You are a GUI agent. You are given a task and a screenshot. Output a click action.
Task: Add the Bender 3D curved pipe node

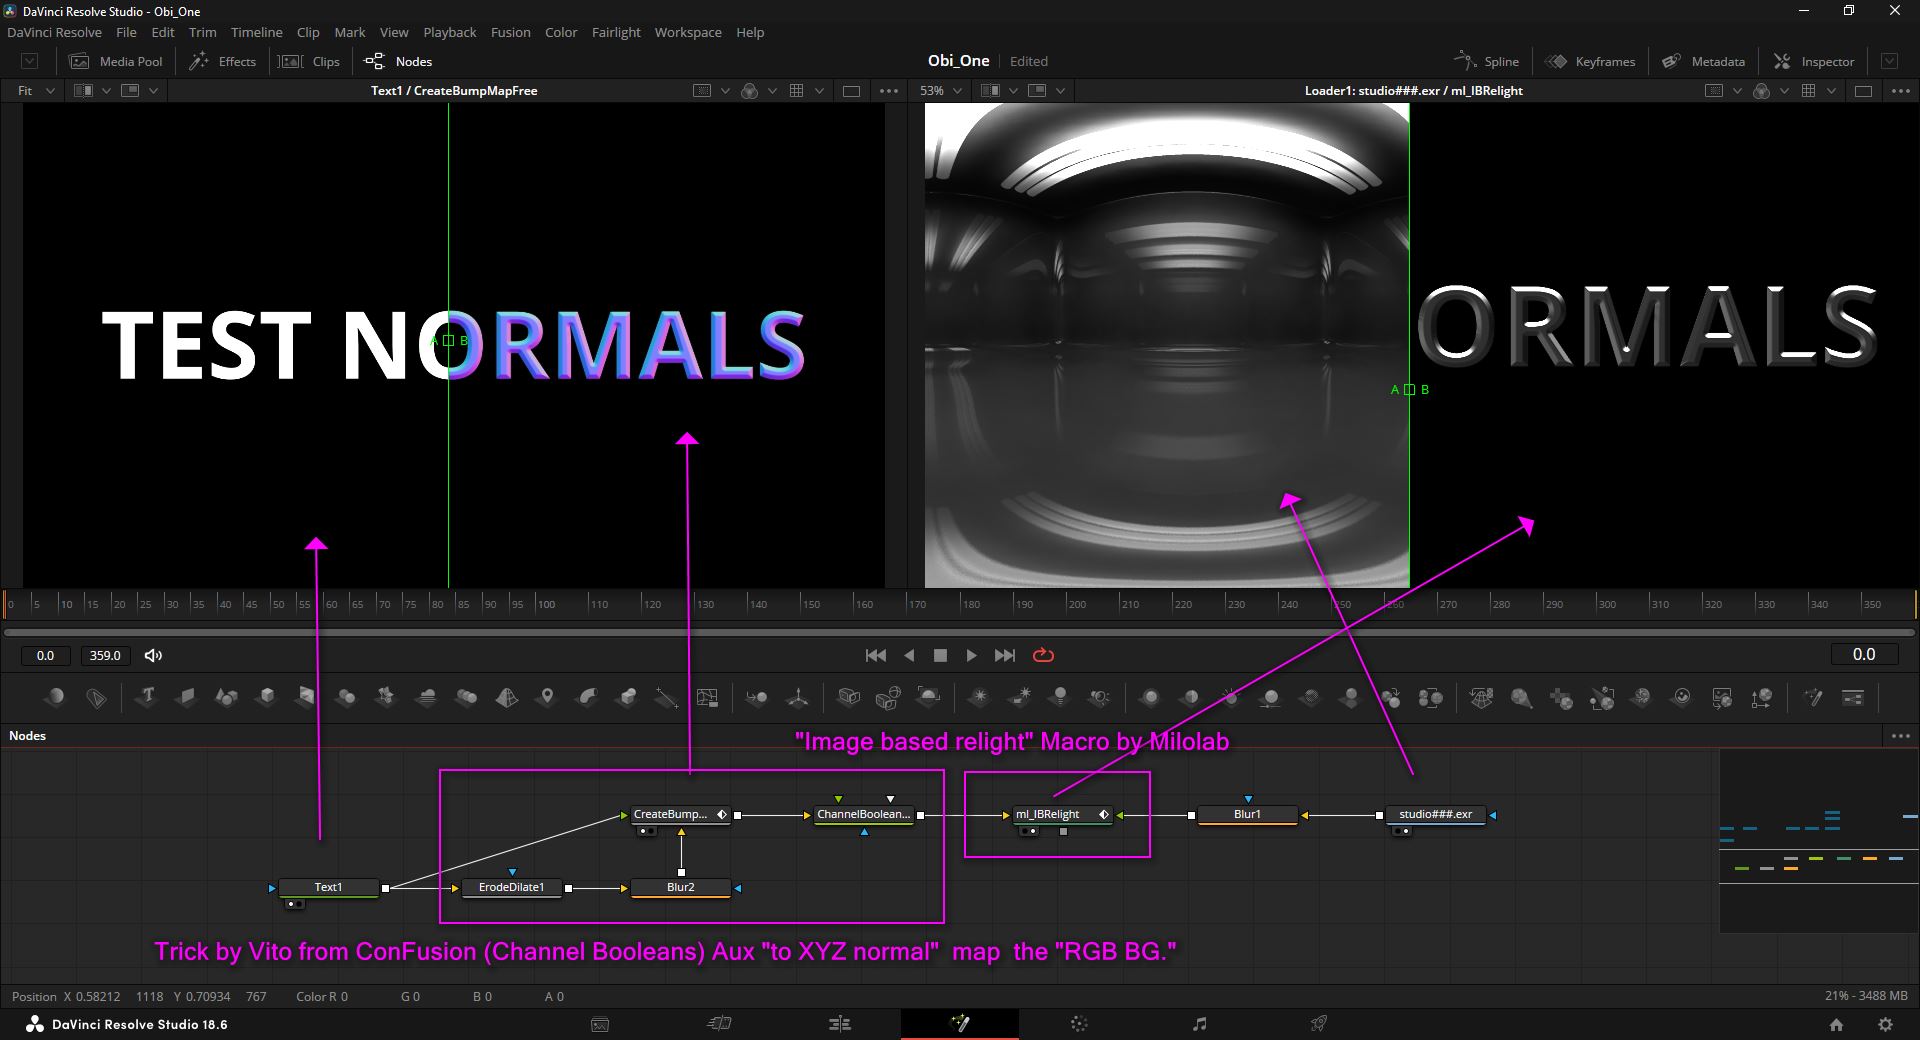coord(587,697)
